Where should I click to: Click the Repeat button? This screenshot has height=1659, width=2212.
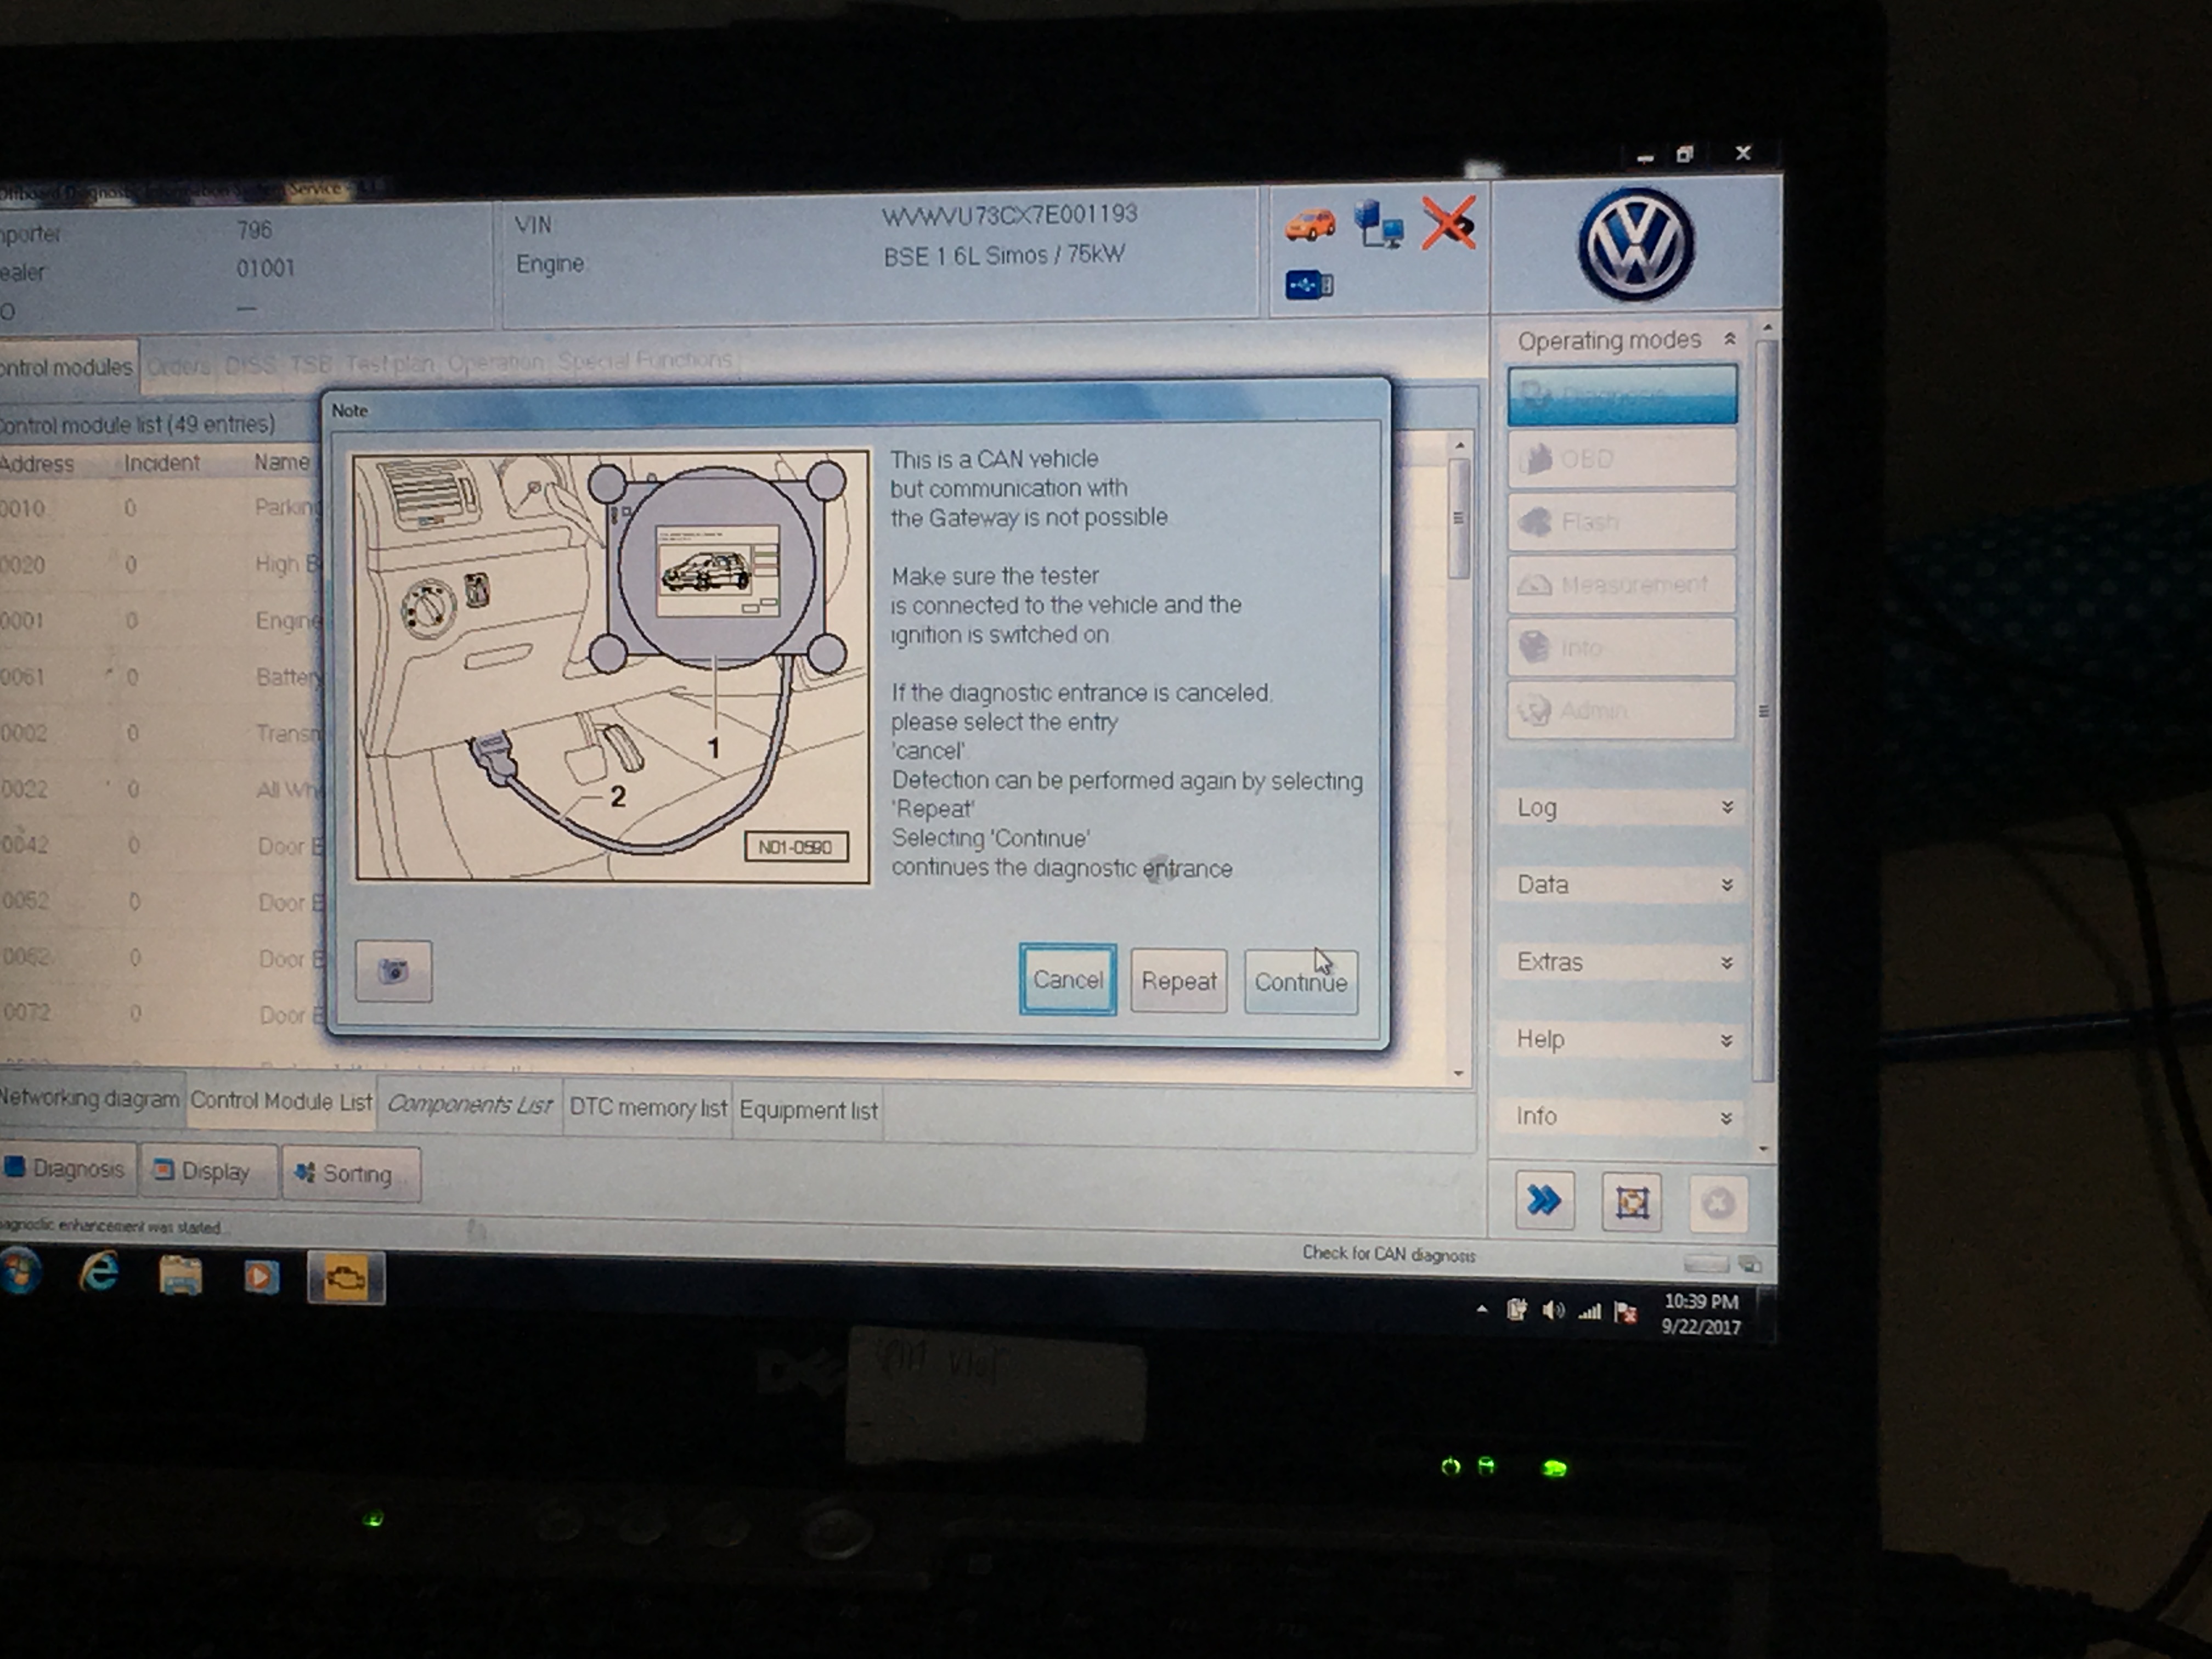click(1179, 981)
